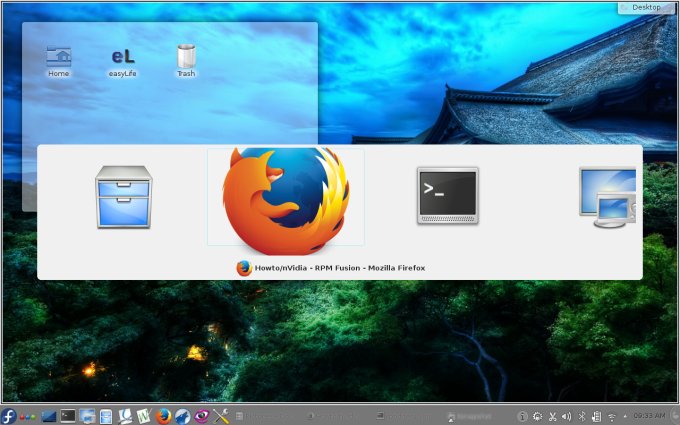Launch the blue-and-white lamp icon in the taskbar
Screen dimensions: 680x425
(x=125, y=416)
